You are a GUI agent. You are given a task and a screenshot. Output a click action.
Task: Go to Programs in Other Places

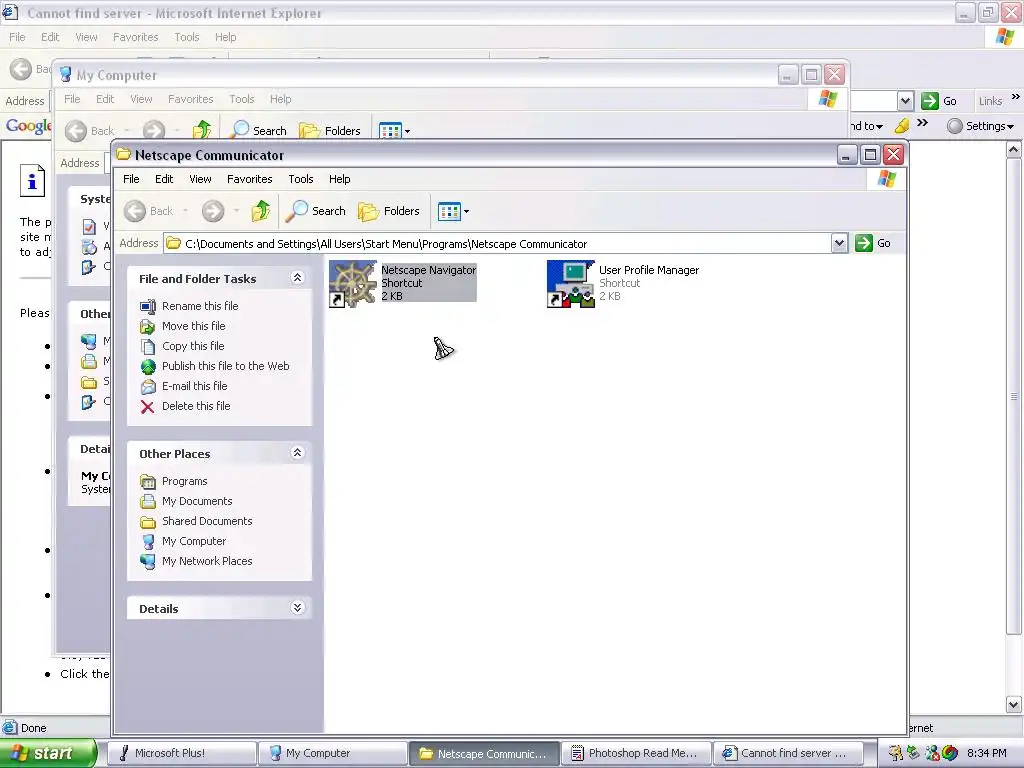184,481
